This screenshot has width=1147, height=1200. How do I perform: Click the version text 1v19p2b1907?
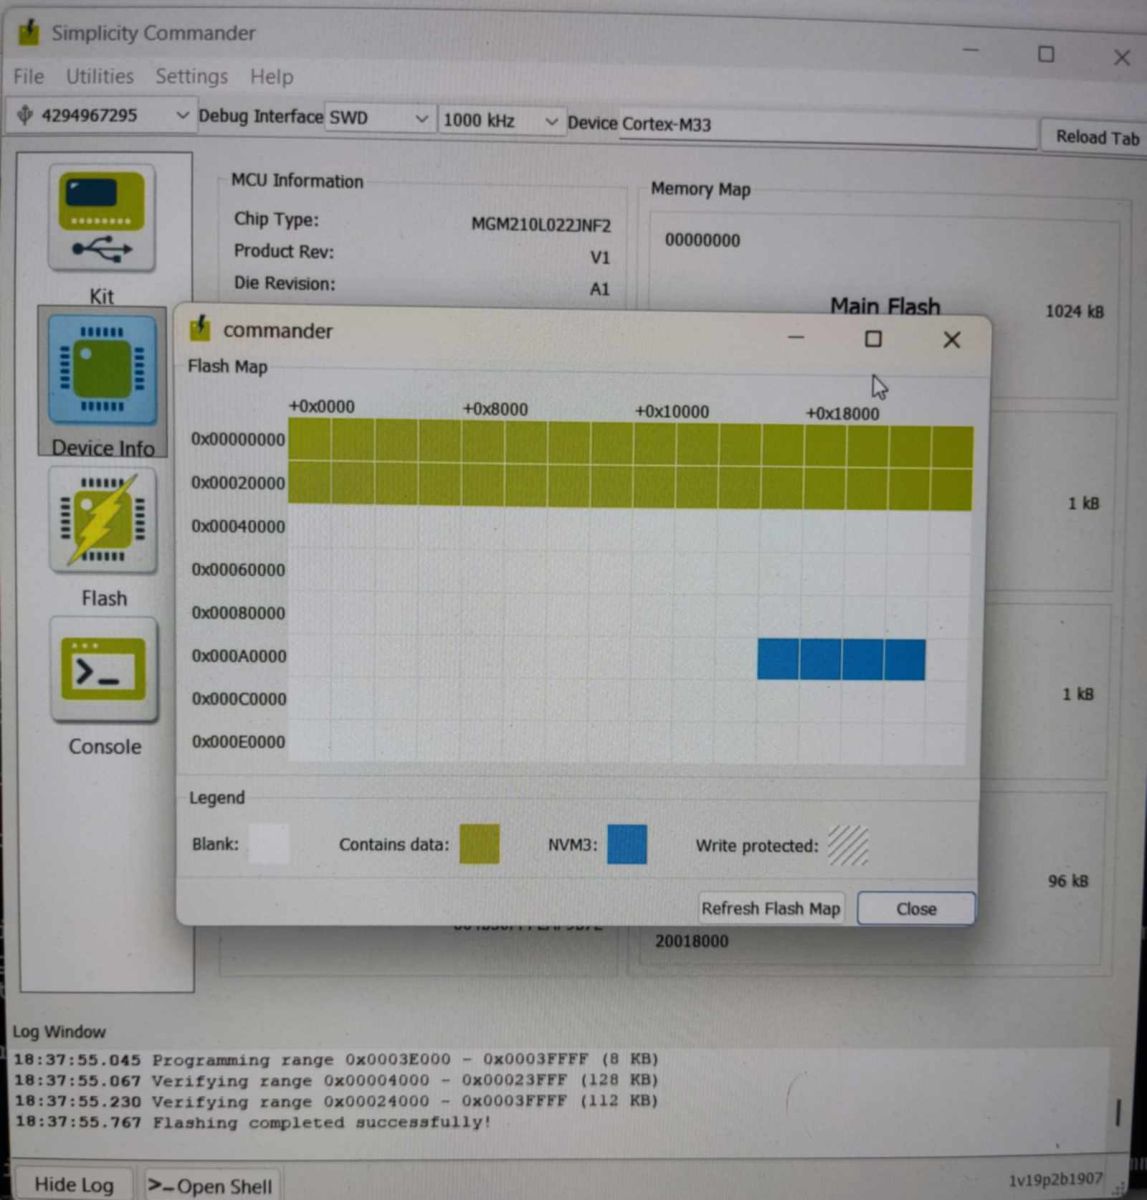1055,1180
